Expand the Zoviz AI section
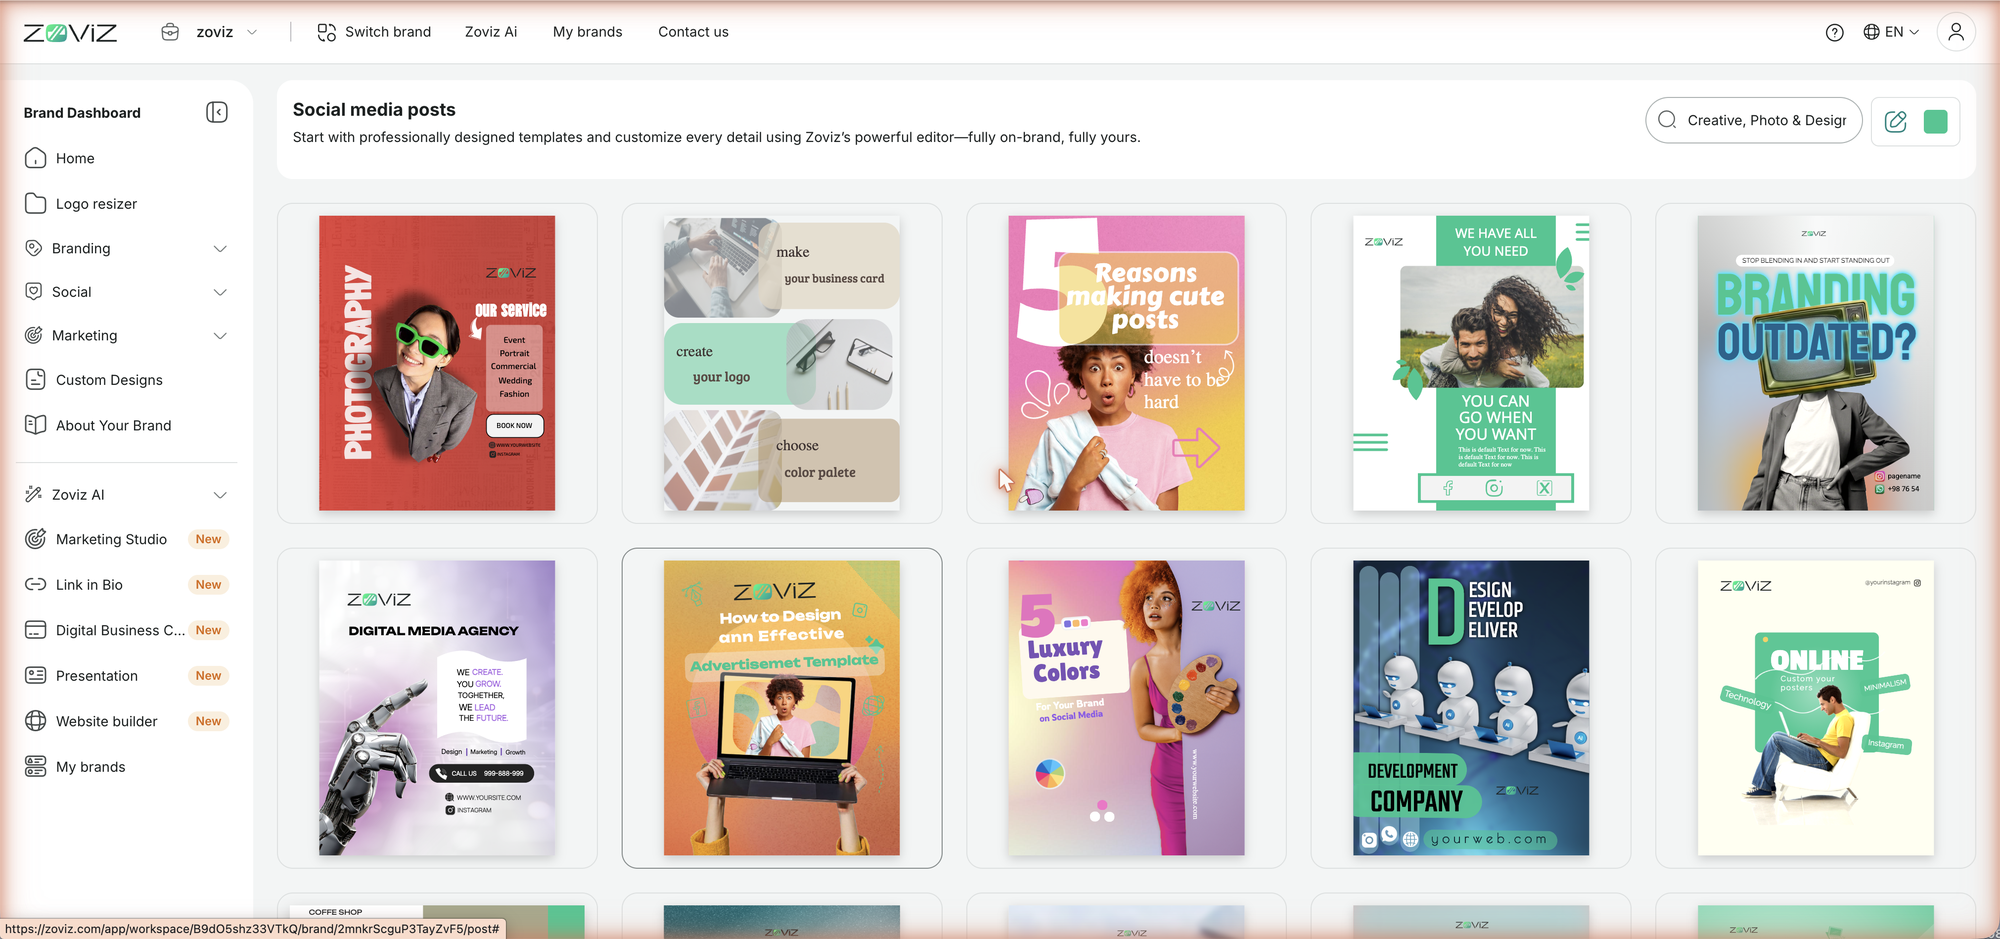The image size is (2000, 939). [x=220, y=495]
